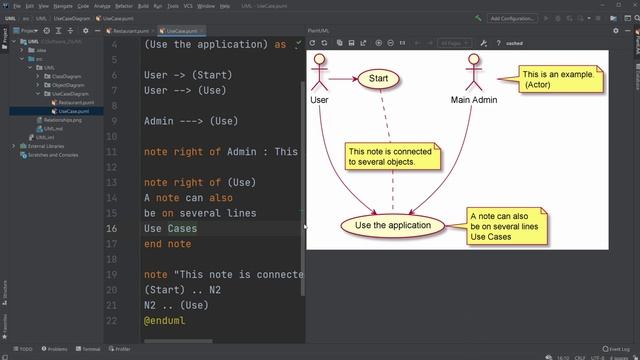Image resolution: width=640 pixels, height=360 pixels.
Task: Open the Project view dropdown
Action: (26, 31)
